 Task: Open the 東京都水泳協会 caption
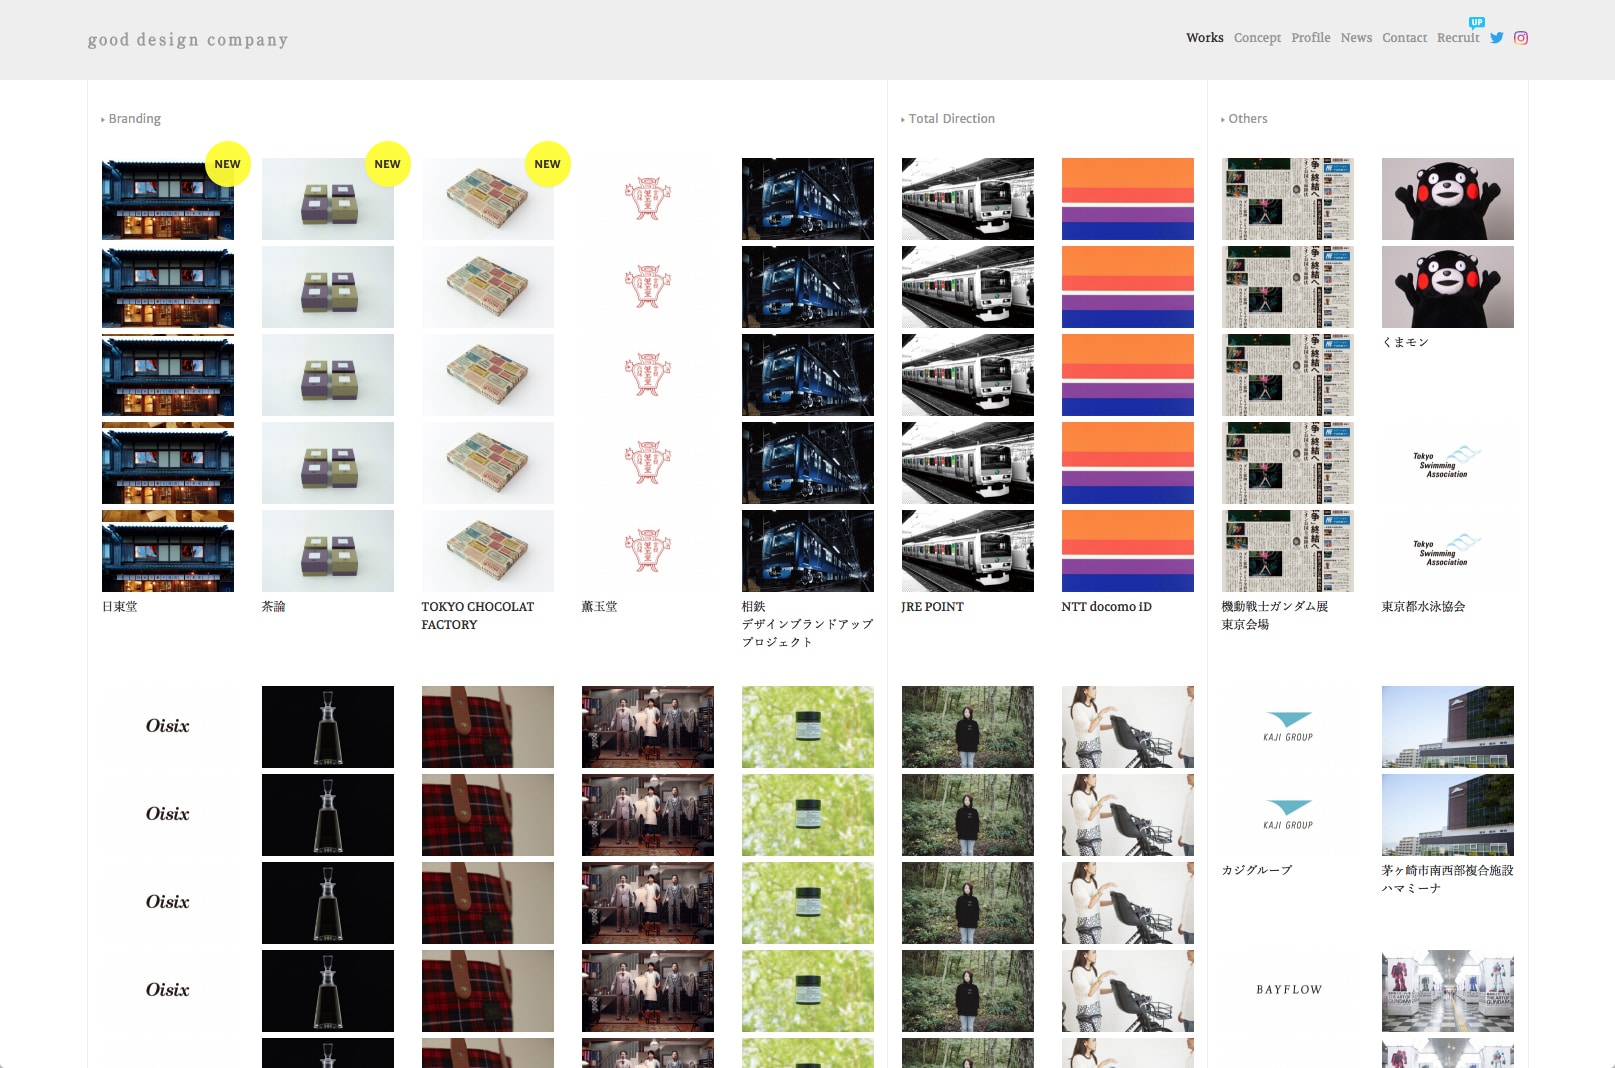[1424, 607]
